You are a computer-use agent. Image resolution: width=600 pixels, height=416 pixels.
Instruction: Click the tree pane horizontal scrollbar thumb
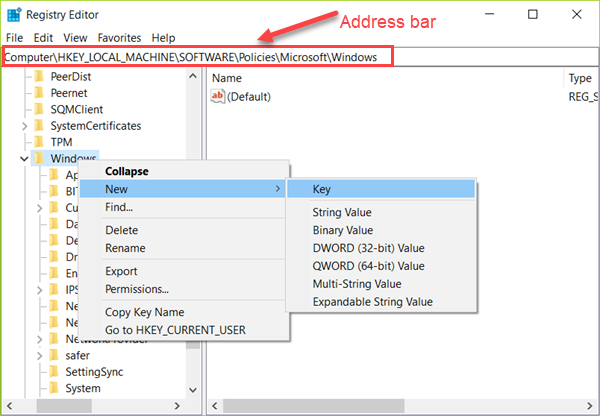point(64,406)
